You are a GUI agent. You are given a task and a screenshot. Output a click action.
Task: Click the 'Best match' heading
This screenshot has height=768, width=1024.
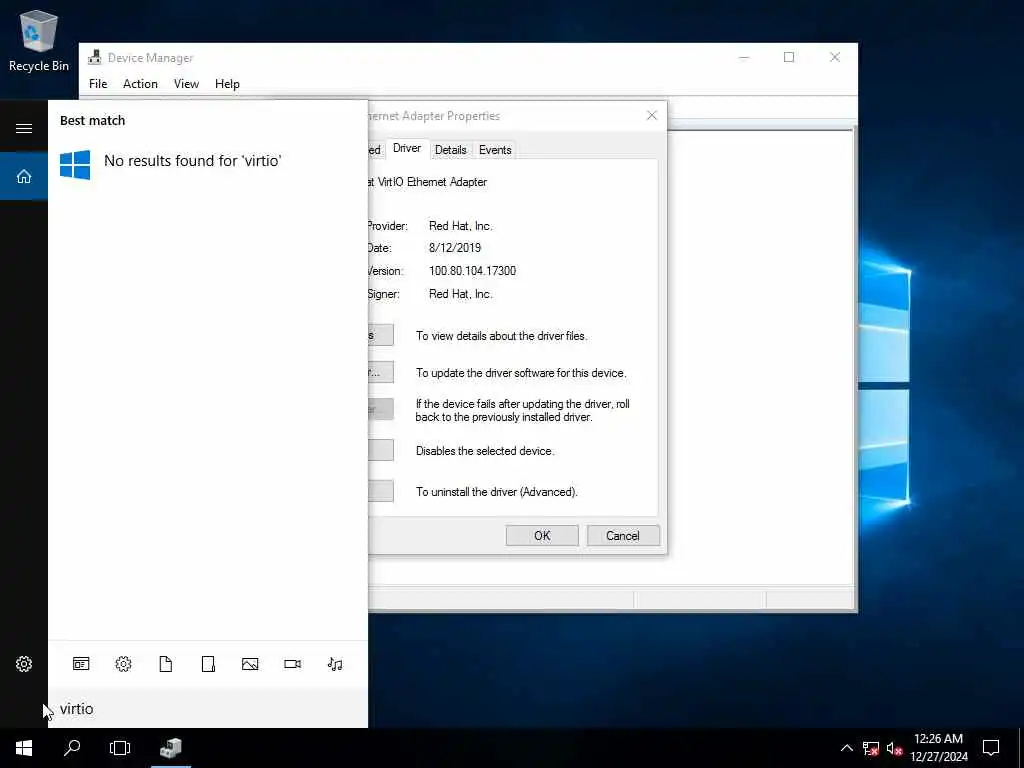coord(92,120)
